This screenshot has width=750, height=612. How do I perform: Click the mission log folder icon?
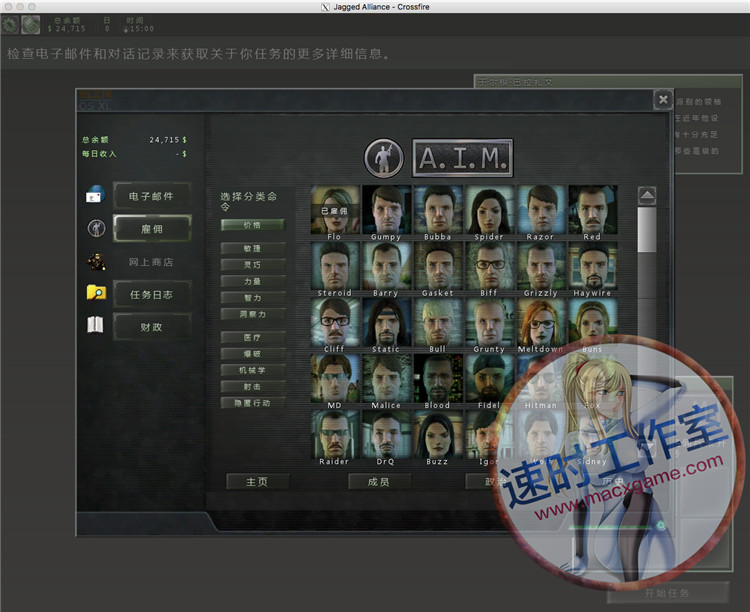point(96,292)
